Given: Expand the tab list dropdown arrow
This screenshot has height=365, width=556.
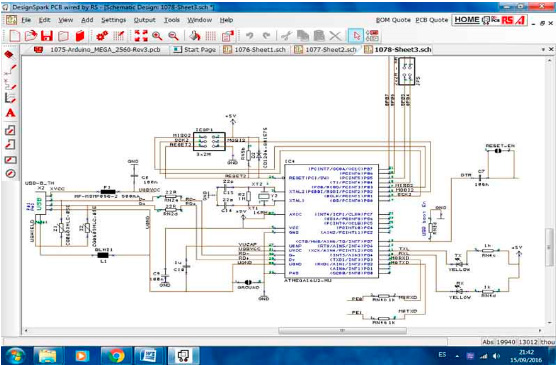Looking at the screenshot, I should [543, 50].
